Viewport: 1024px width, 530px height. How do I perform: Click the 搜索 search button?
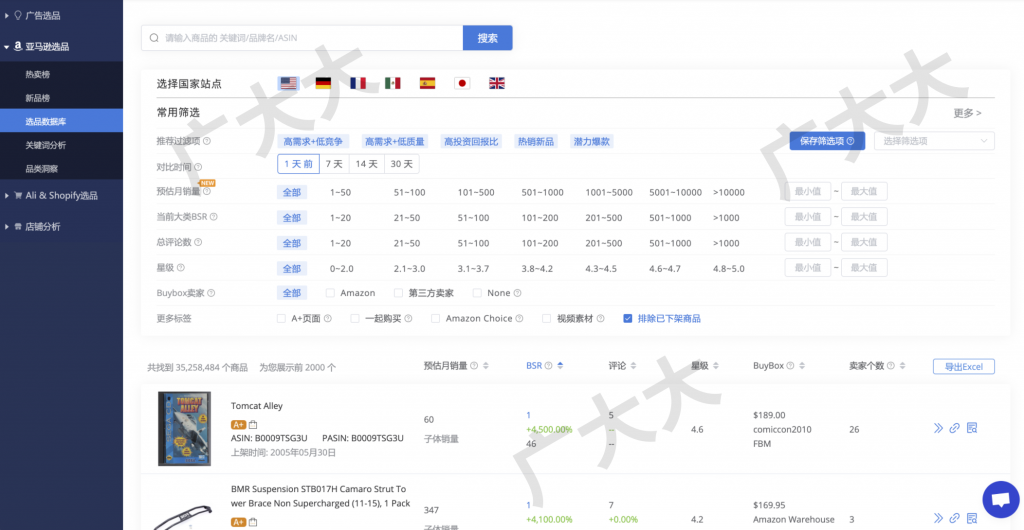click(x=488, y=38)
